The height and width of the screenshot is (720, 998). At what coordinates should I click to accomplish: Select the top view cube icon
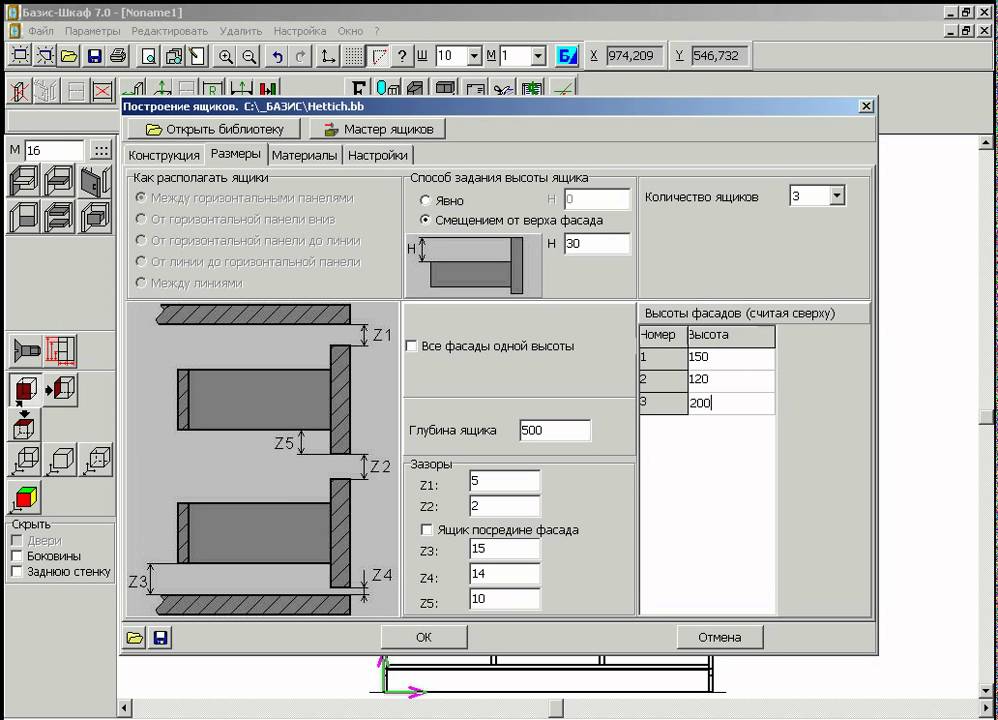pos(24,425)
